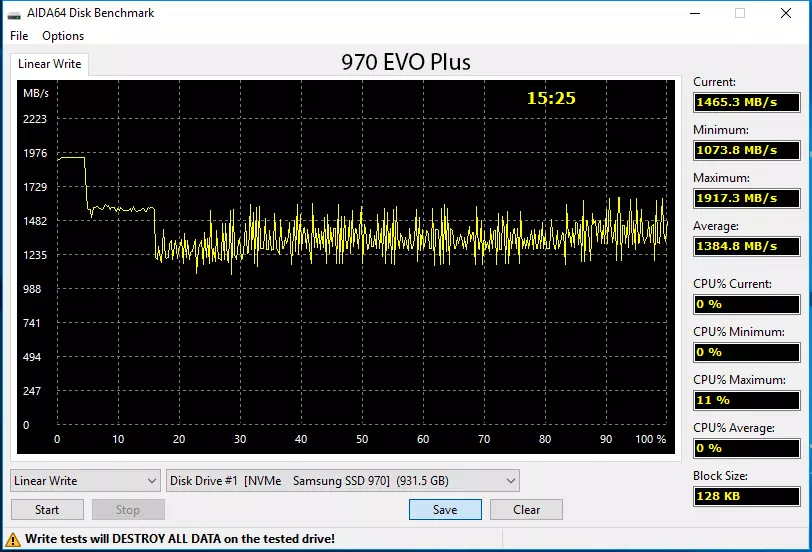Click the Start button

[x=47, y=510]
